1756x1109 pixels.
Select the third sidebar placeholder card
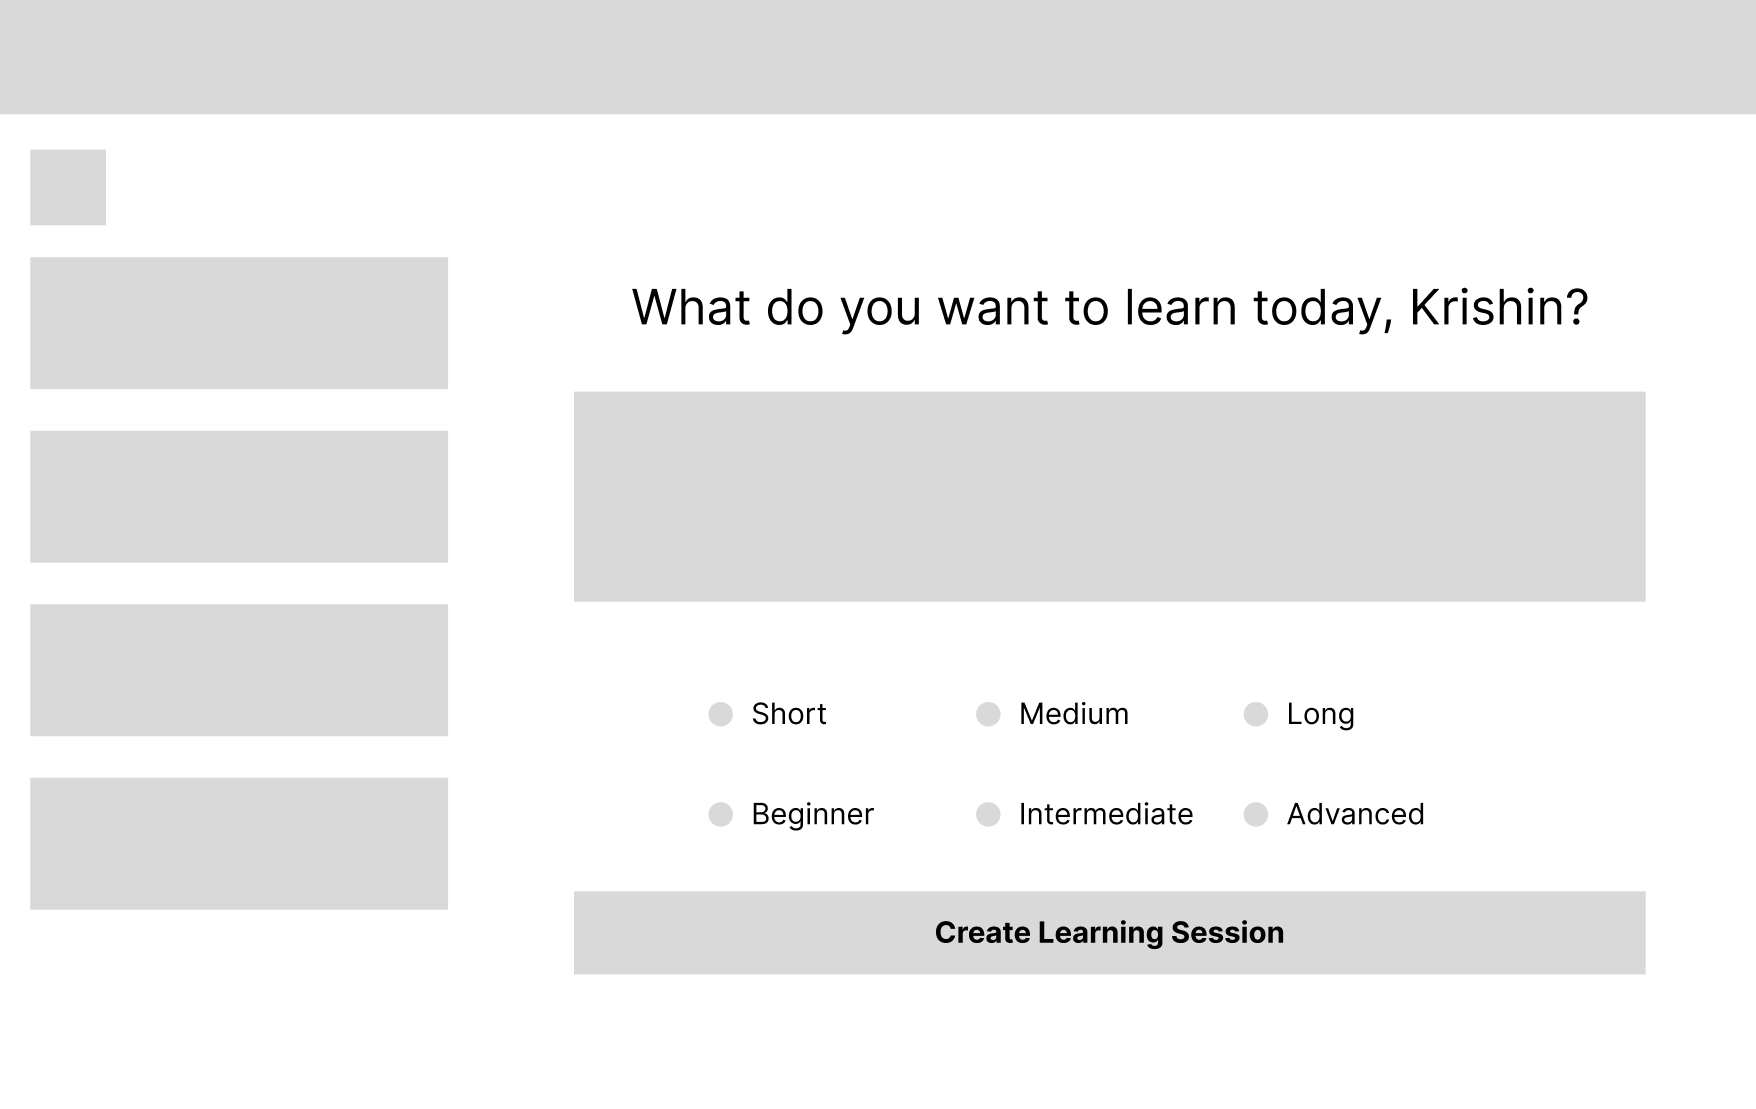tap(239, 670)
